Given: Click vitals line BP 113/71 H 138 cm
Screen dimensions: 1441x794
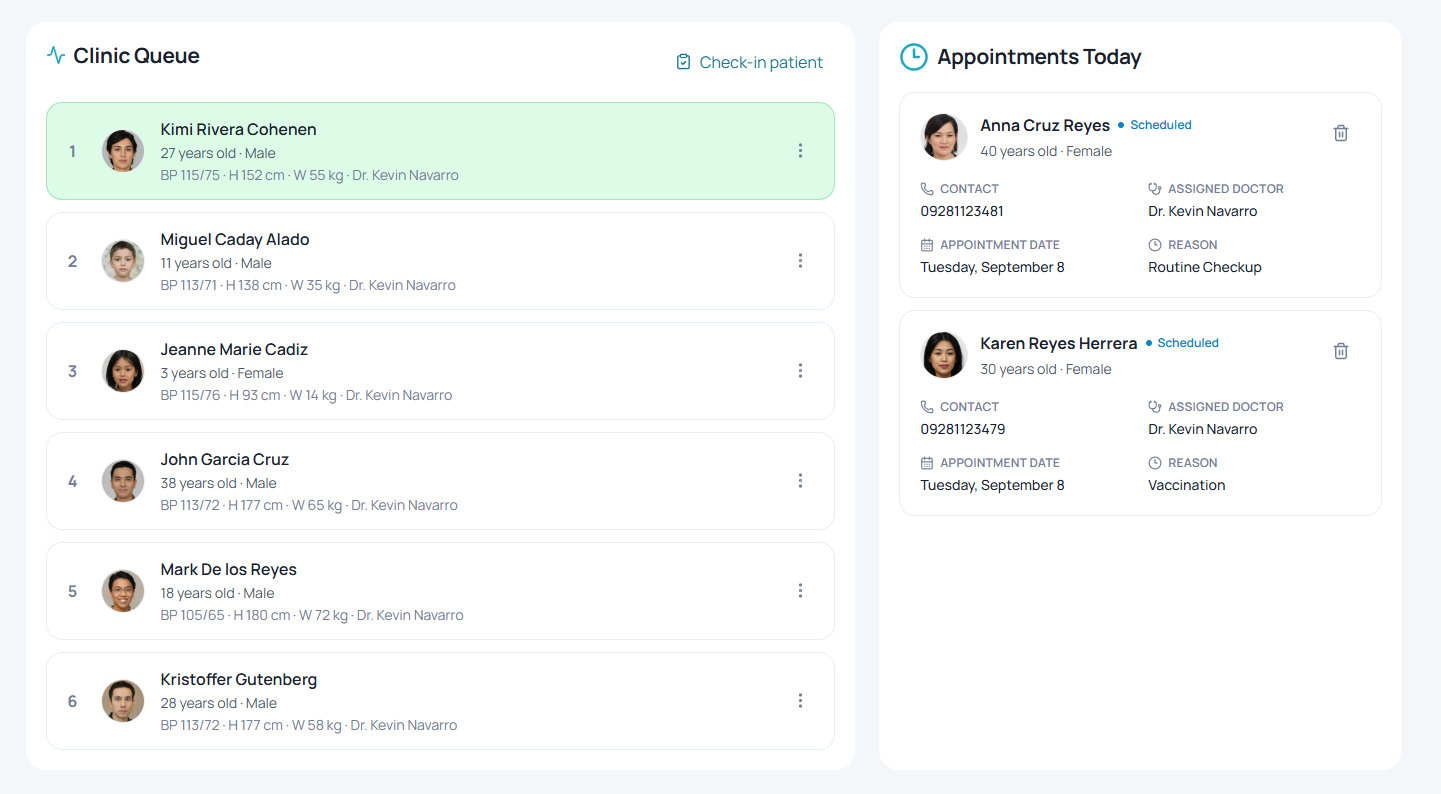Looking at the screenshot, I should (308, 285).
